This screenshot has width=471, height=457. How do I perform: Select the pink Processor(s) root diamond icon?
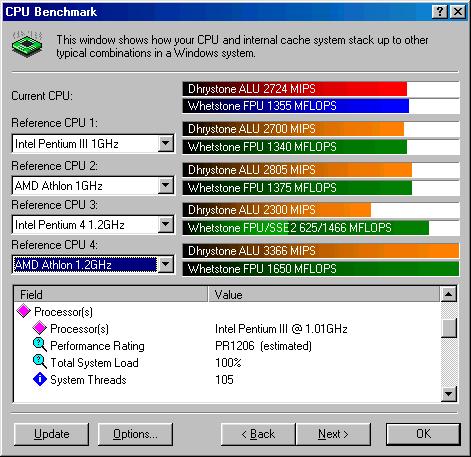coord(24,311)
